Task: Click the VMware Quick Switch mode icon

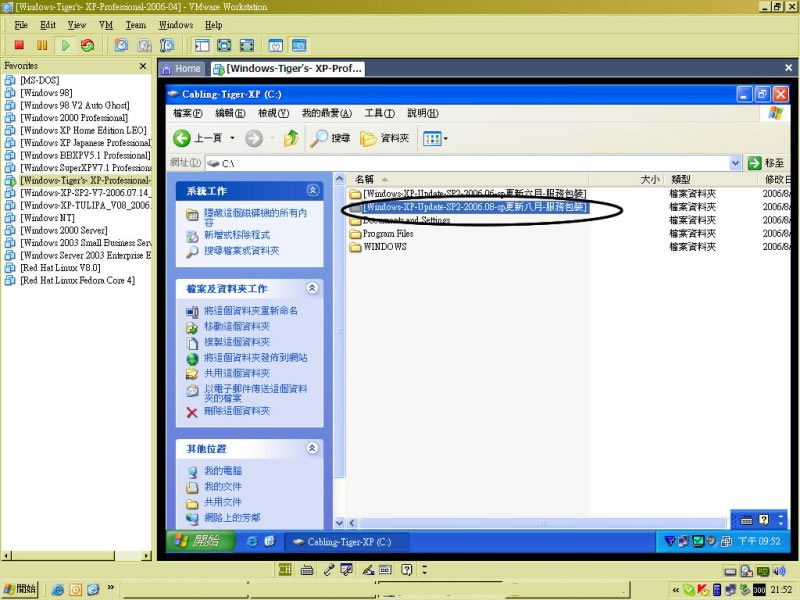Action: [x=224, y=45]
